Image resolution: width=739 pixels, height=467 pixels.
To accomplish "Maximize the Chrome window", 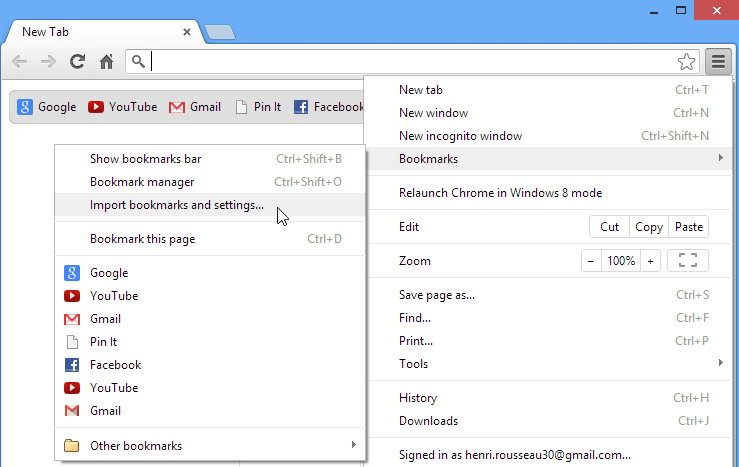I will pos(681,10).
